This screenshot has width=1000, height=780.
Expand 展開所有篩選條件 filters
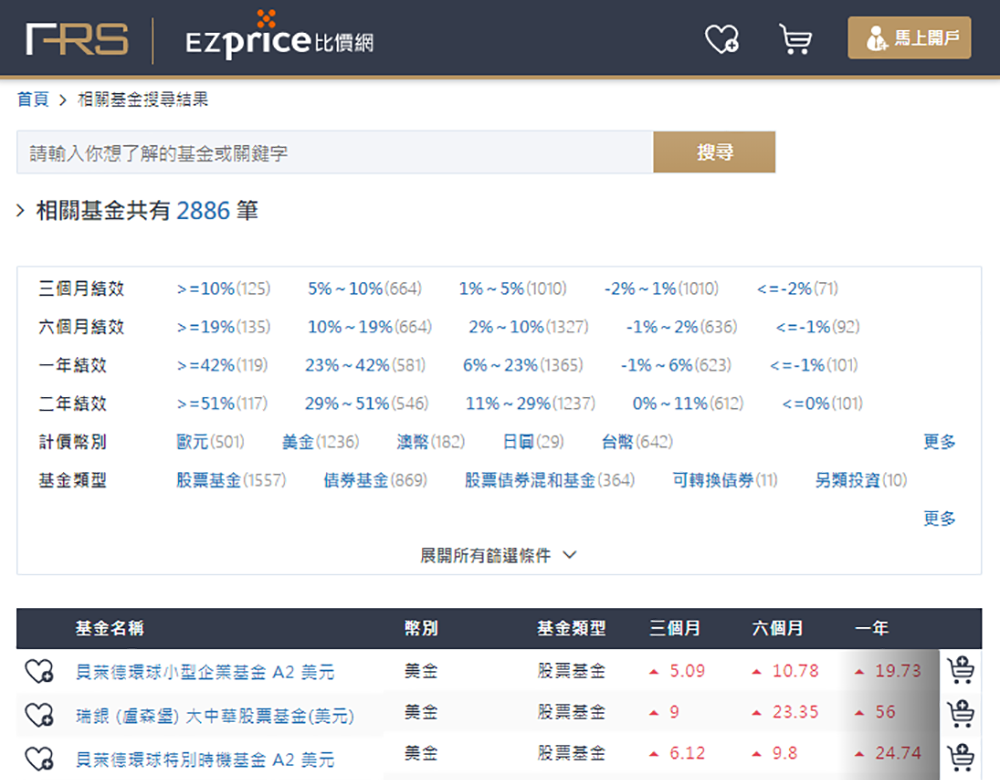tap(498, 556)
